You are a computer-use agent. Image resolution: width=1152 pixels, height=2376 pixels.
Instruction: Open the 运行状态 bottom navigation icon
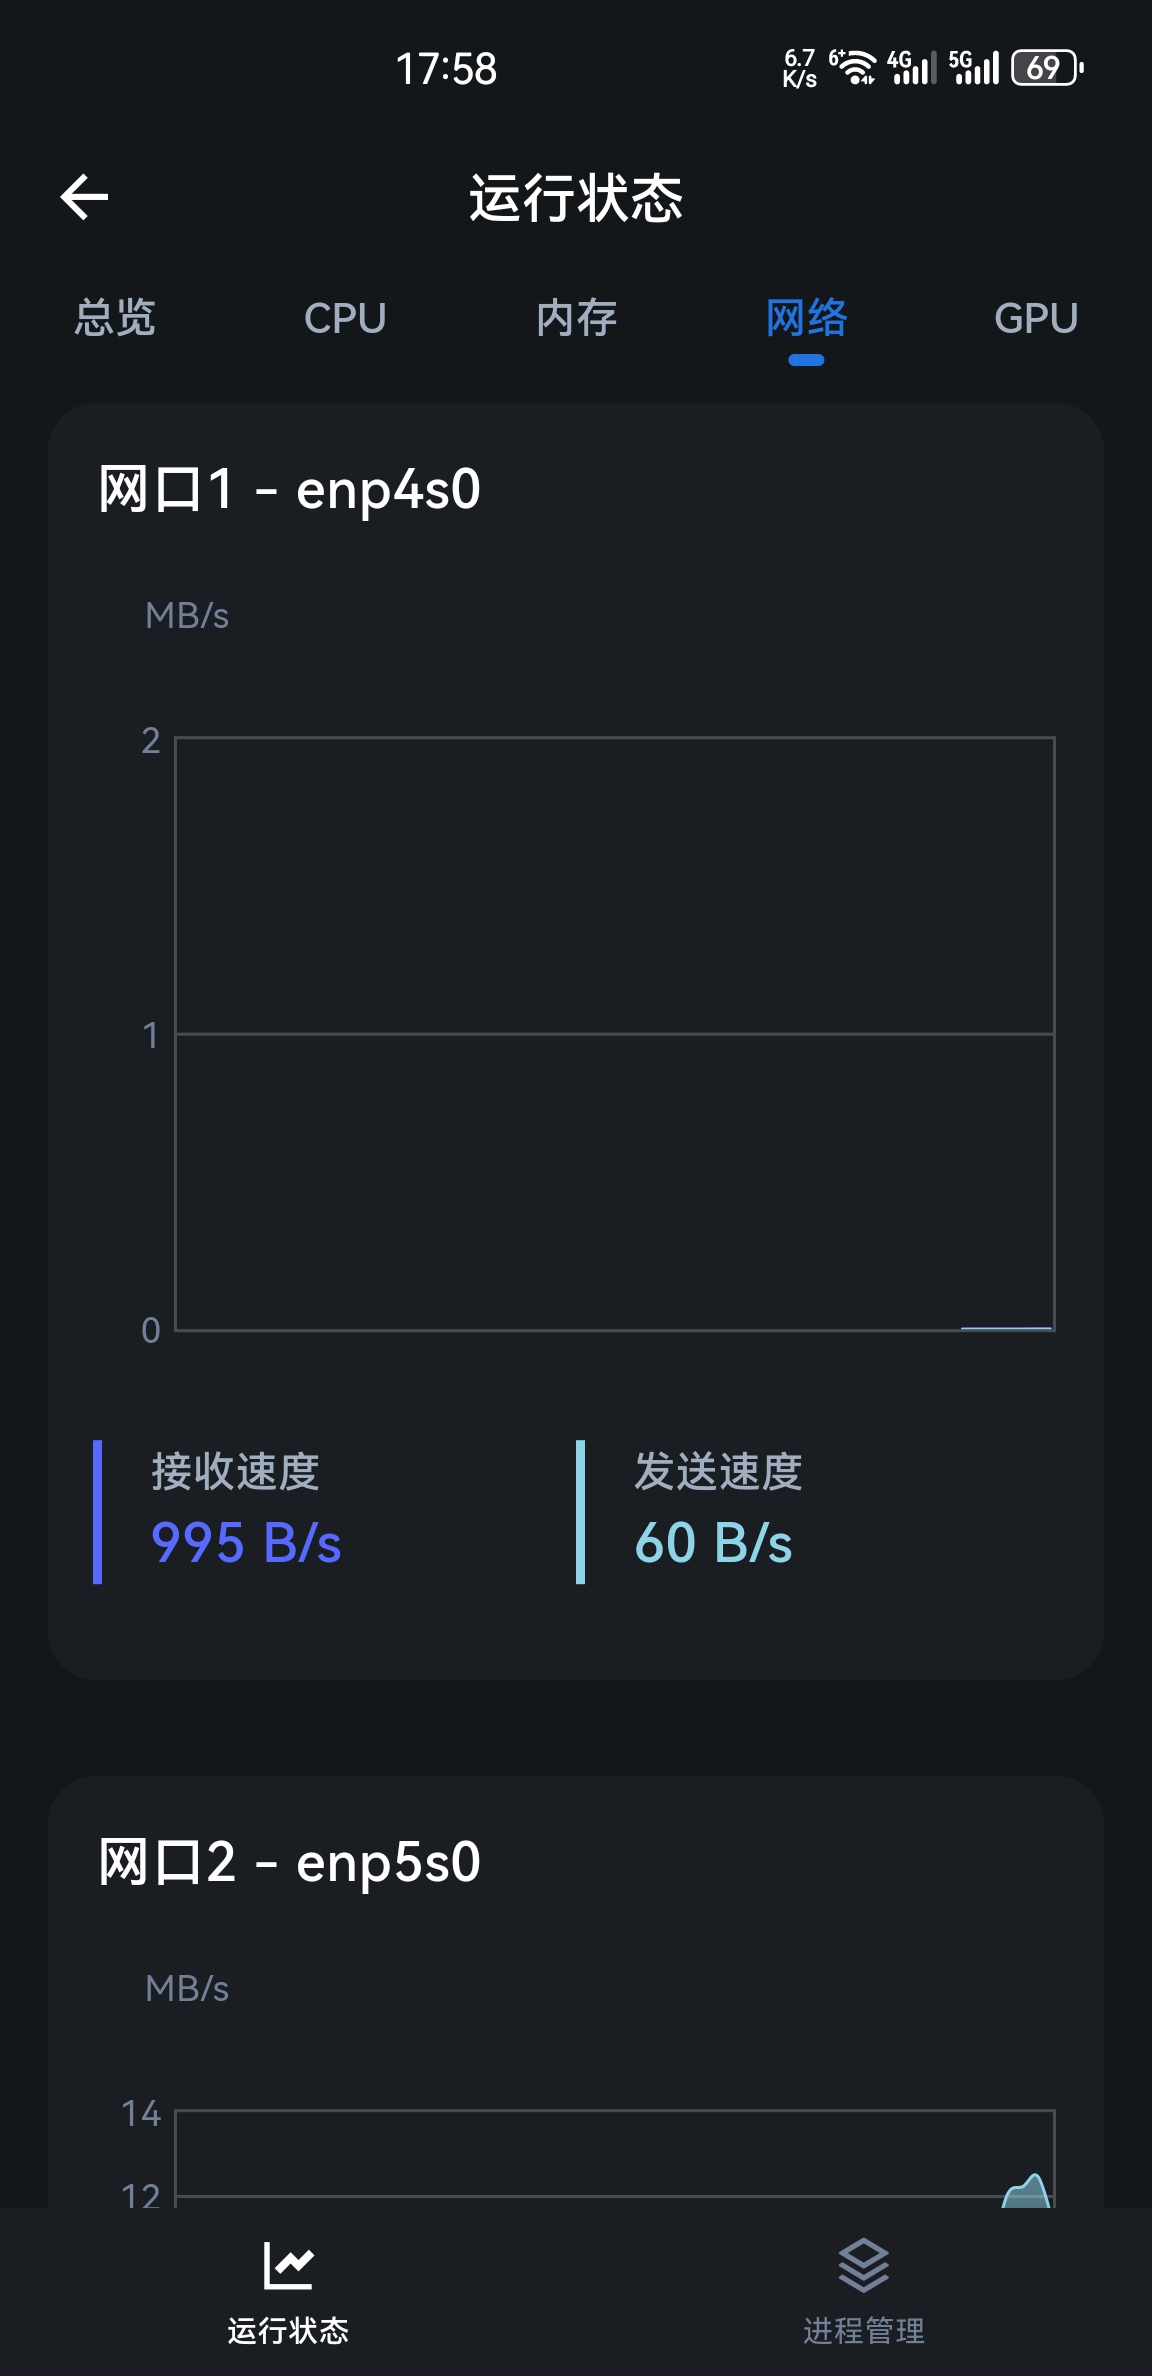(x=288, y=2265)
